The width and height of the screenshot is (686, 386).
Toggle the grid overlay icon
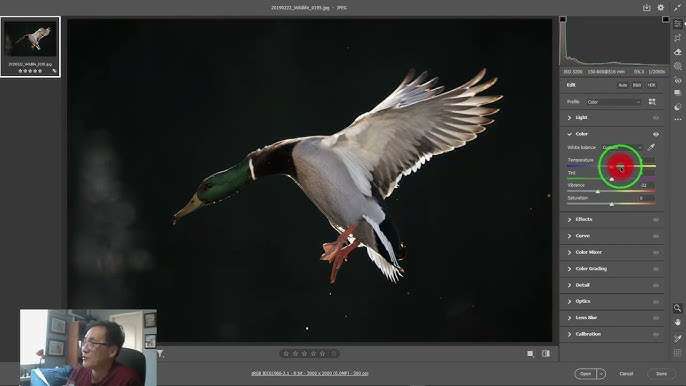point(678,352)
